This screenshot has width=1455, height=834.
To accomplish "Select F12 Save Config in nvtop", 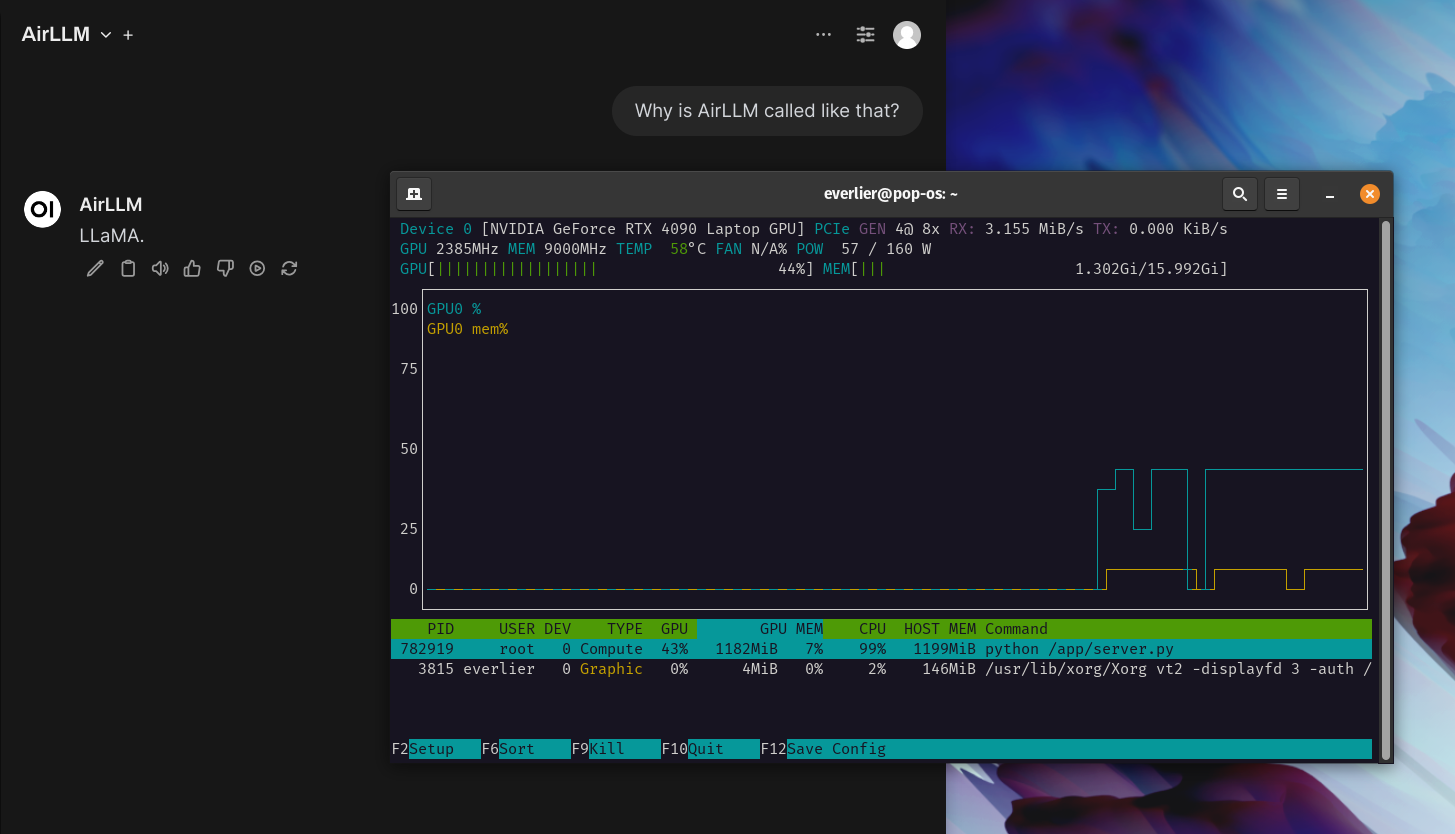I will (823, 749).
